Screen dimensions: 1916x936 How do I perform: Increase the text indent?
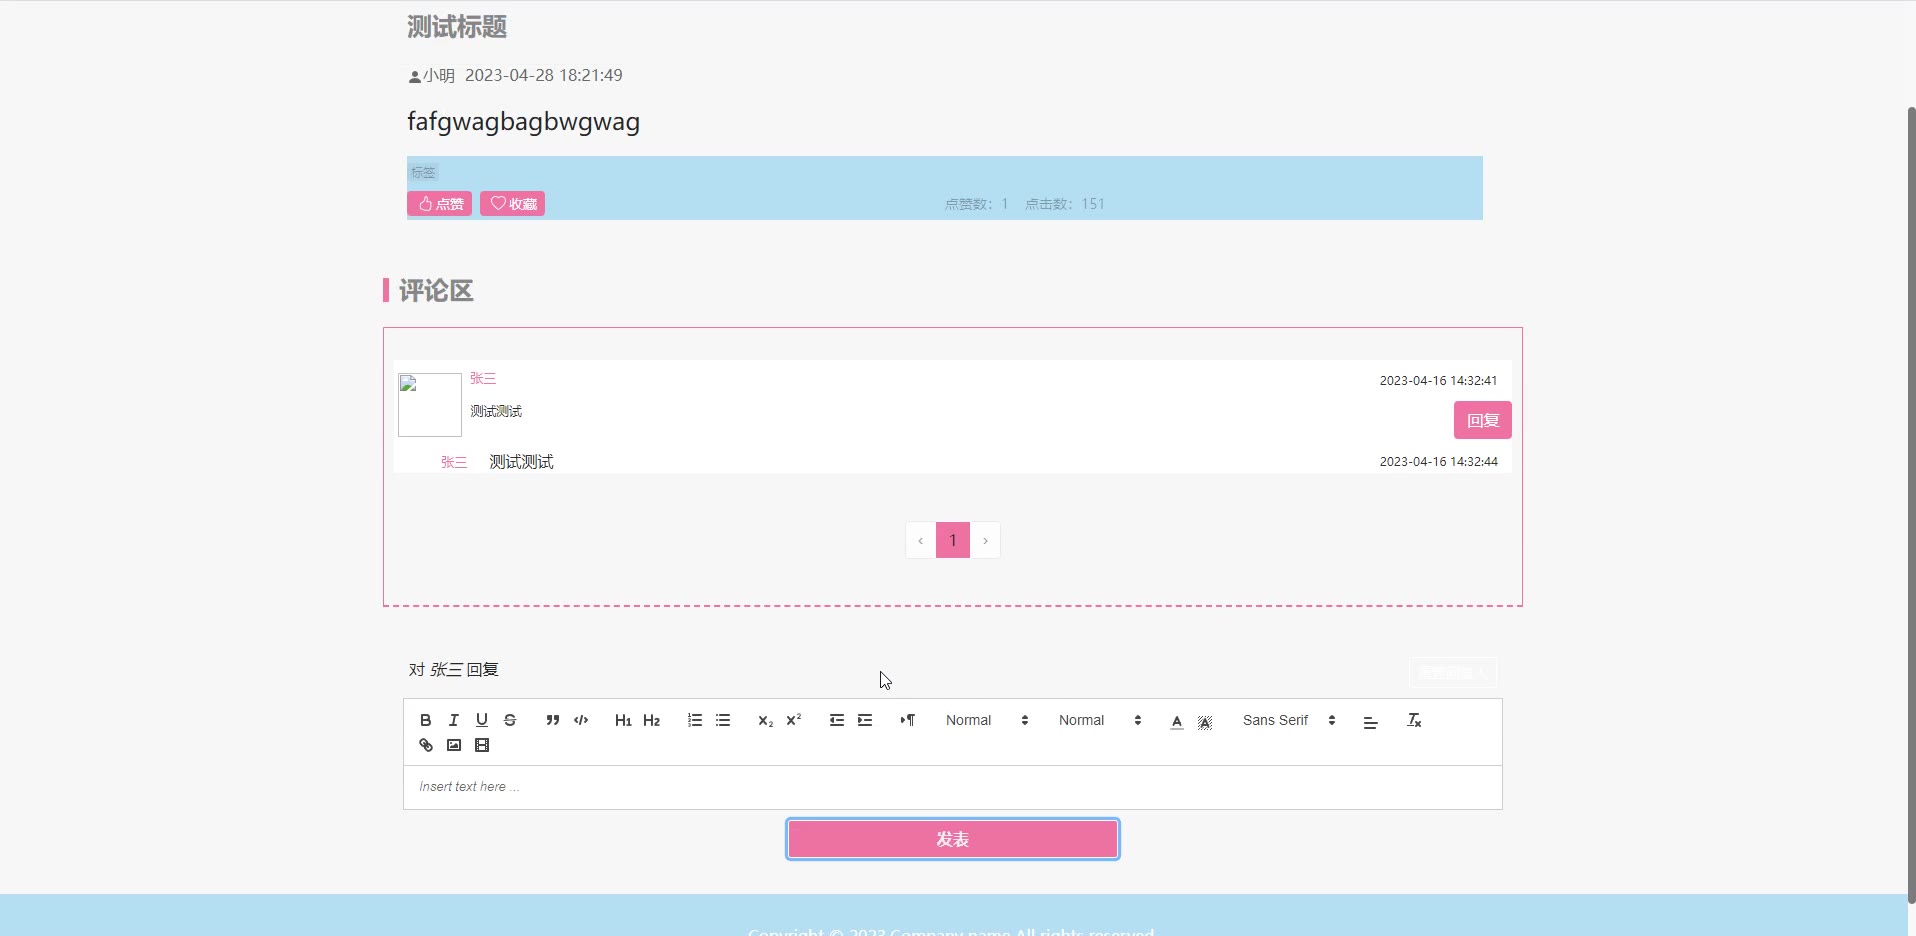click(x=865, y=720)
